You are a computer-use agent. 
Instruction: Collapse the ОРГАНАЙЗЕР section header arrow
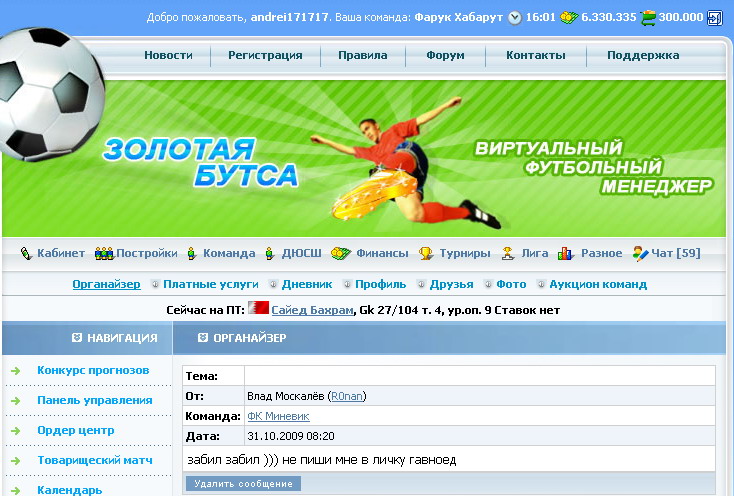point(203,338)
